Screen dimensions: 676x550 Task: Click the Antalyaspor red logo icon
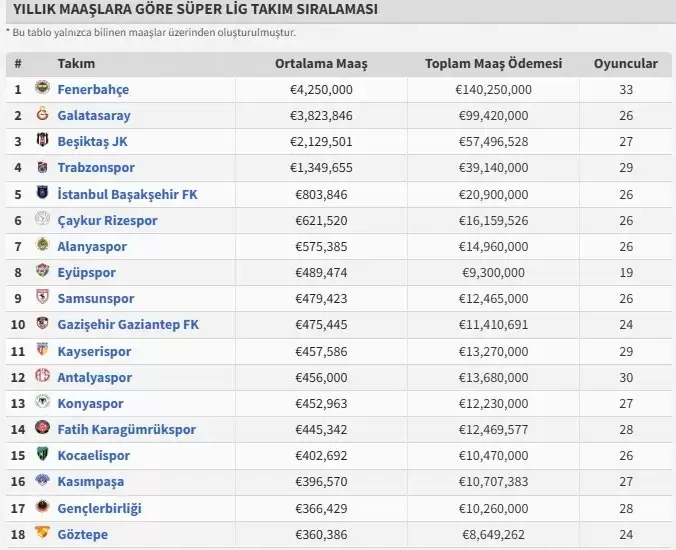pyautogui.click(x=43, y=377)
